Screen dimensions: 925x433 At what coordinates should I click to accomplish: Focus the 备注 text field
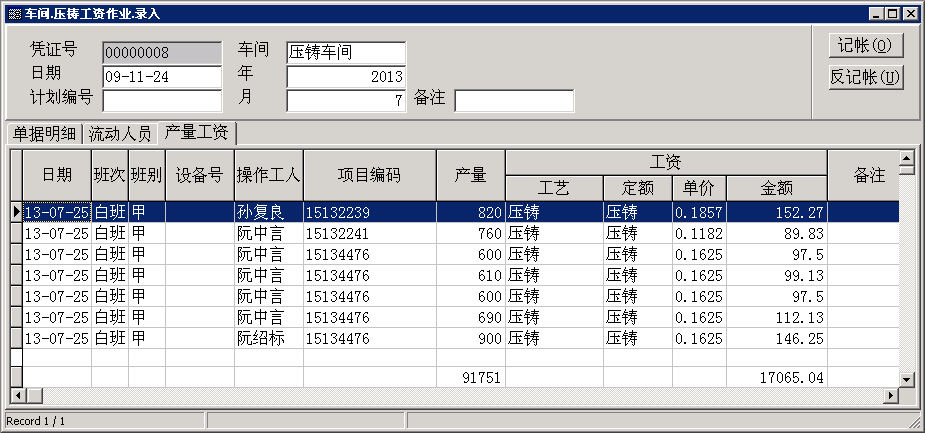click(514, 100)
